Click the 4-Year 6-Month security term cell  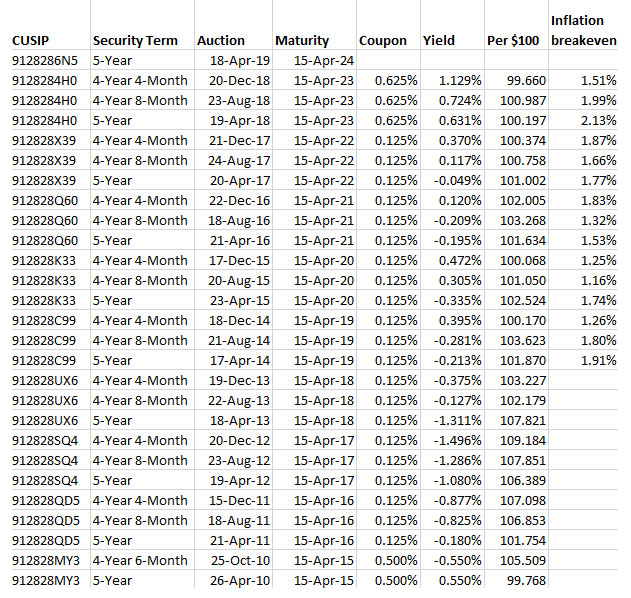coord(139,561)
